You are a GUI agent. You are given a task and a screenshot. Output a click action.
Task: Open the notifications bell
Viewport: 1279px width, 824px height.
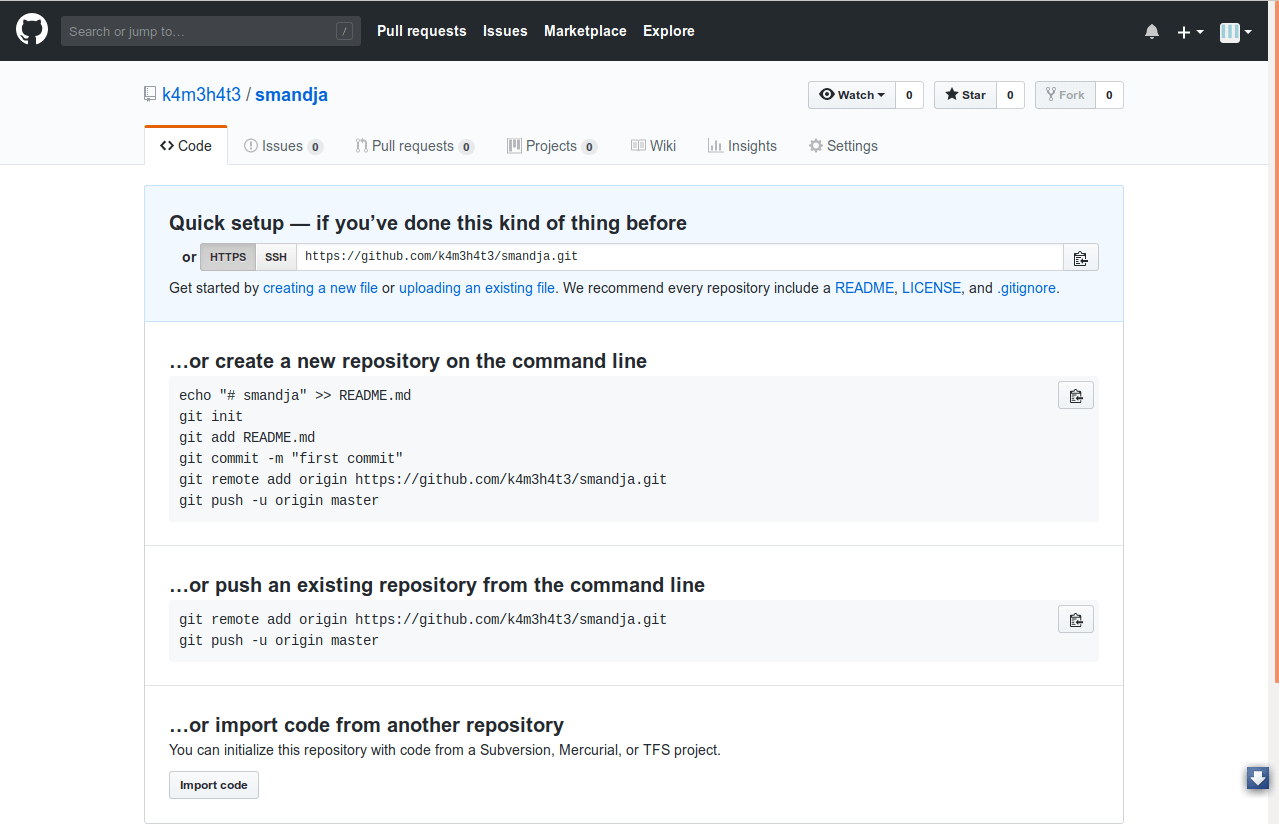[1151, 31]
